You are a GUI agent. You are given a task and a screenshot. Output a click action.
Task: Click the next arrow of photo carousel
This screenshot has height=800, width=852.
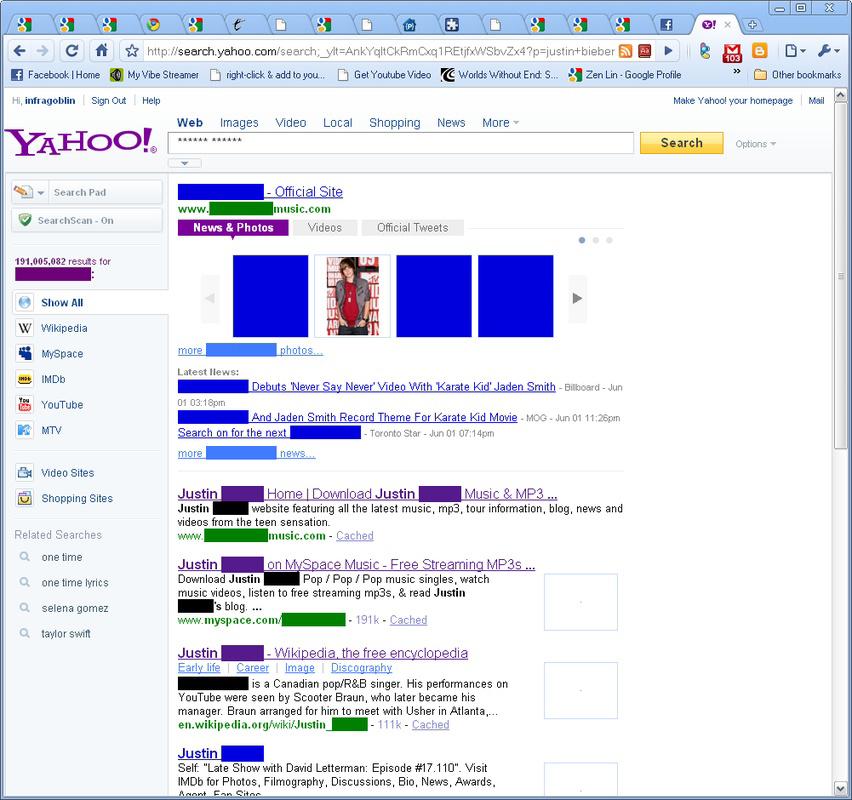tap(578, 298)
